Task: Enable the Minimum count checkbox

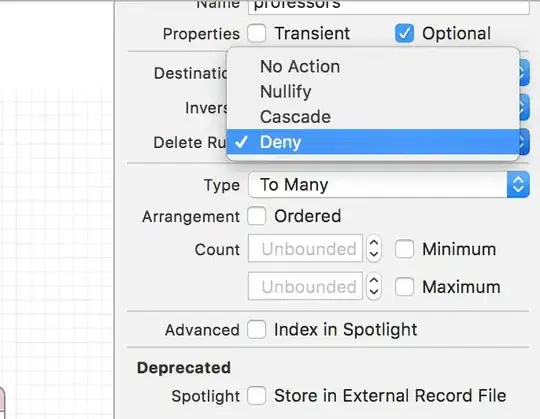Action: click(404, 249)
